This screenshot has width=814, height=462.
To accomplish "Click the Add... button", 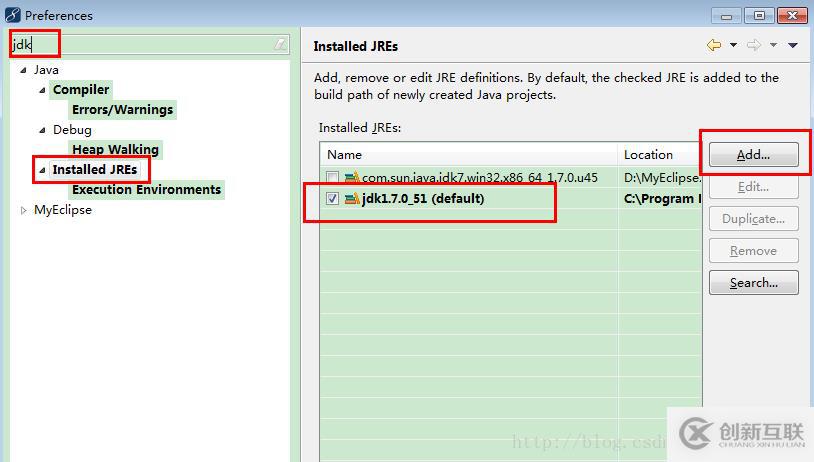I will tap(754, 155).
